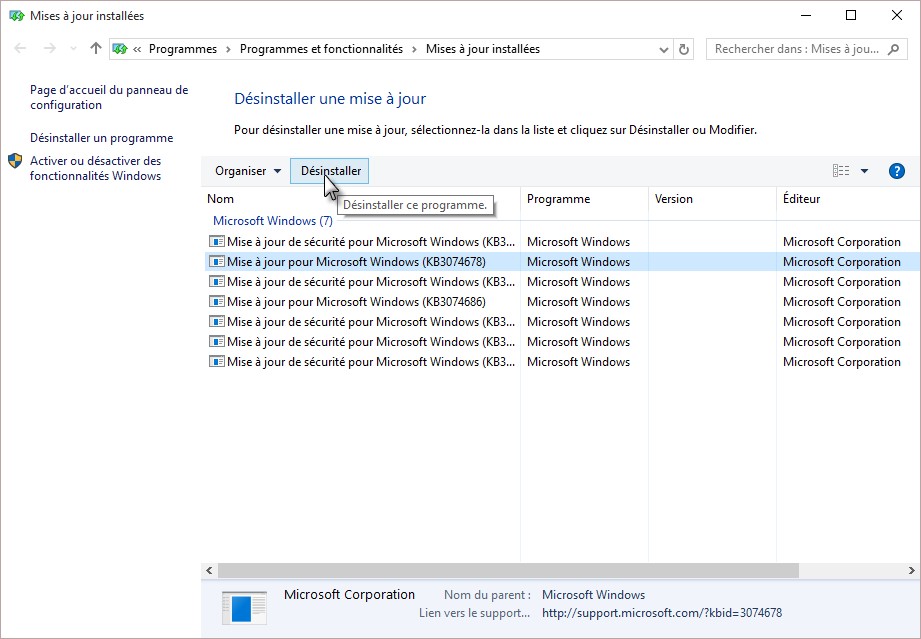Screen dimensions: 921x639
Task: Click the shield icon beside Windows features link
Action: [x=15, y=161]
